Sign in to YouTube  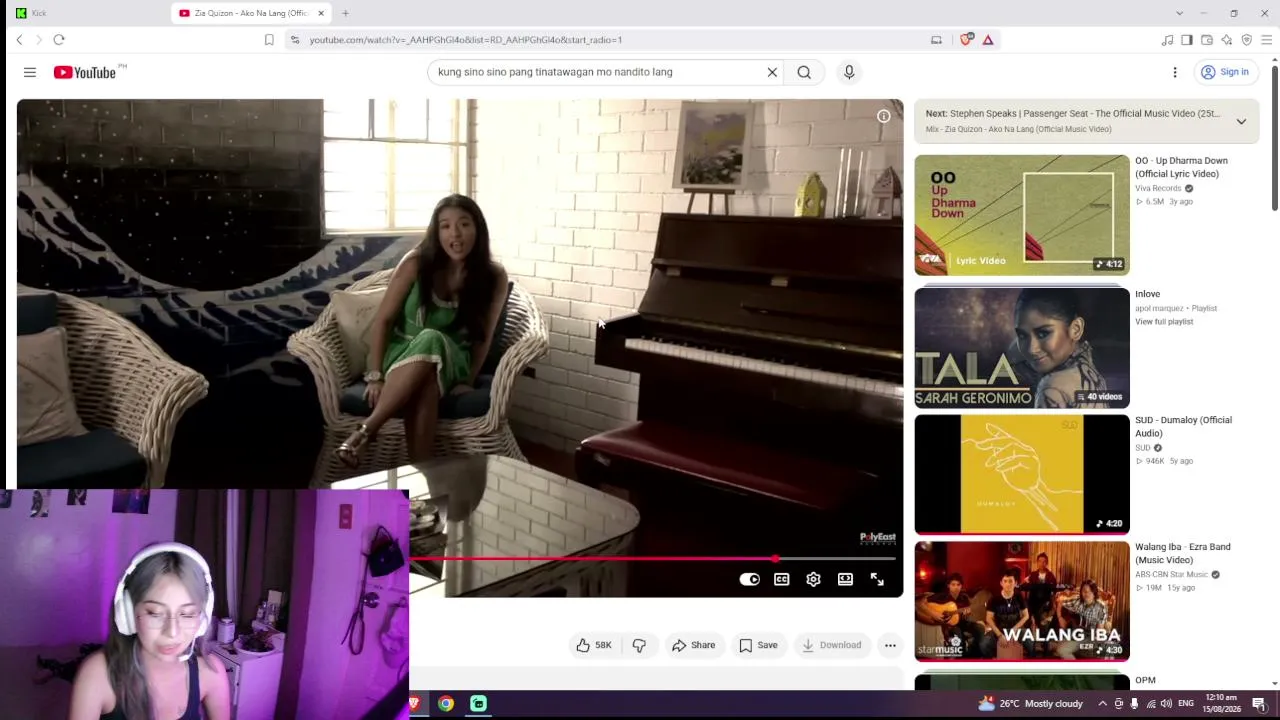pyautogui.click(x=1225, y=72)
